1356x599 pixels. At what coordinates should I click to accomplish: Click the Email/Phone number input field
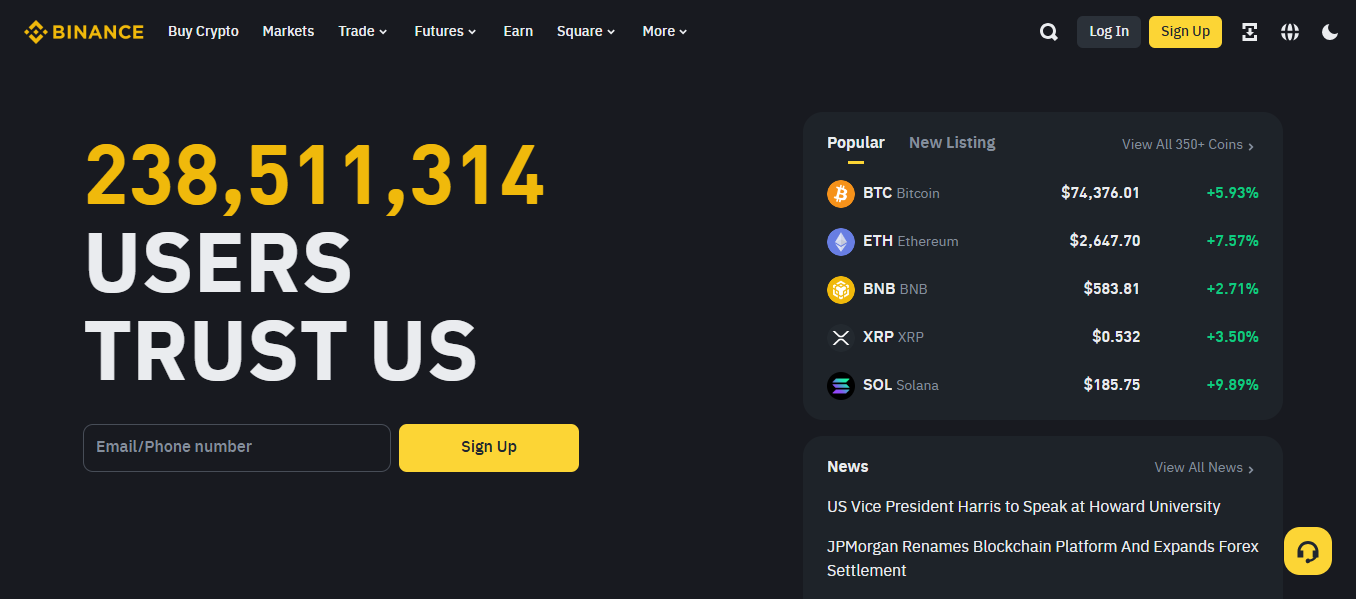(x=236, y=447)
